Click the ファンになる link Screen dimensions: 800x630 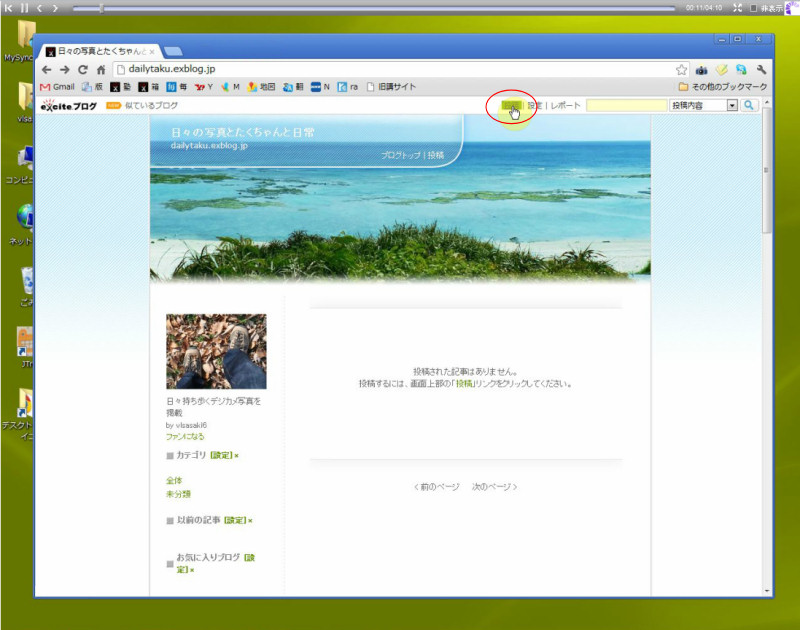coord(185,436)
